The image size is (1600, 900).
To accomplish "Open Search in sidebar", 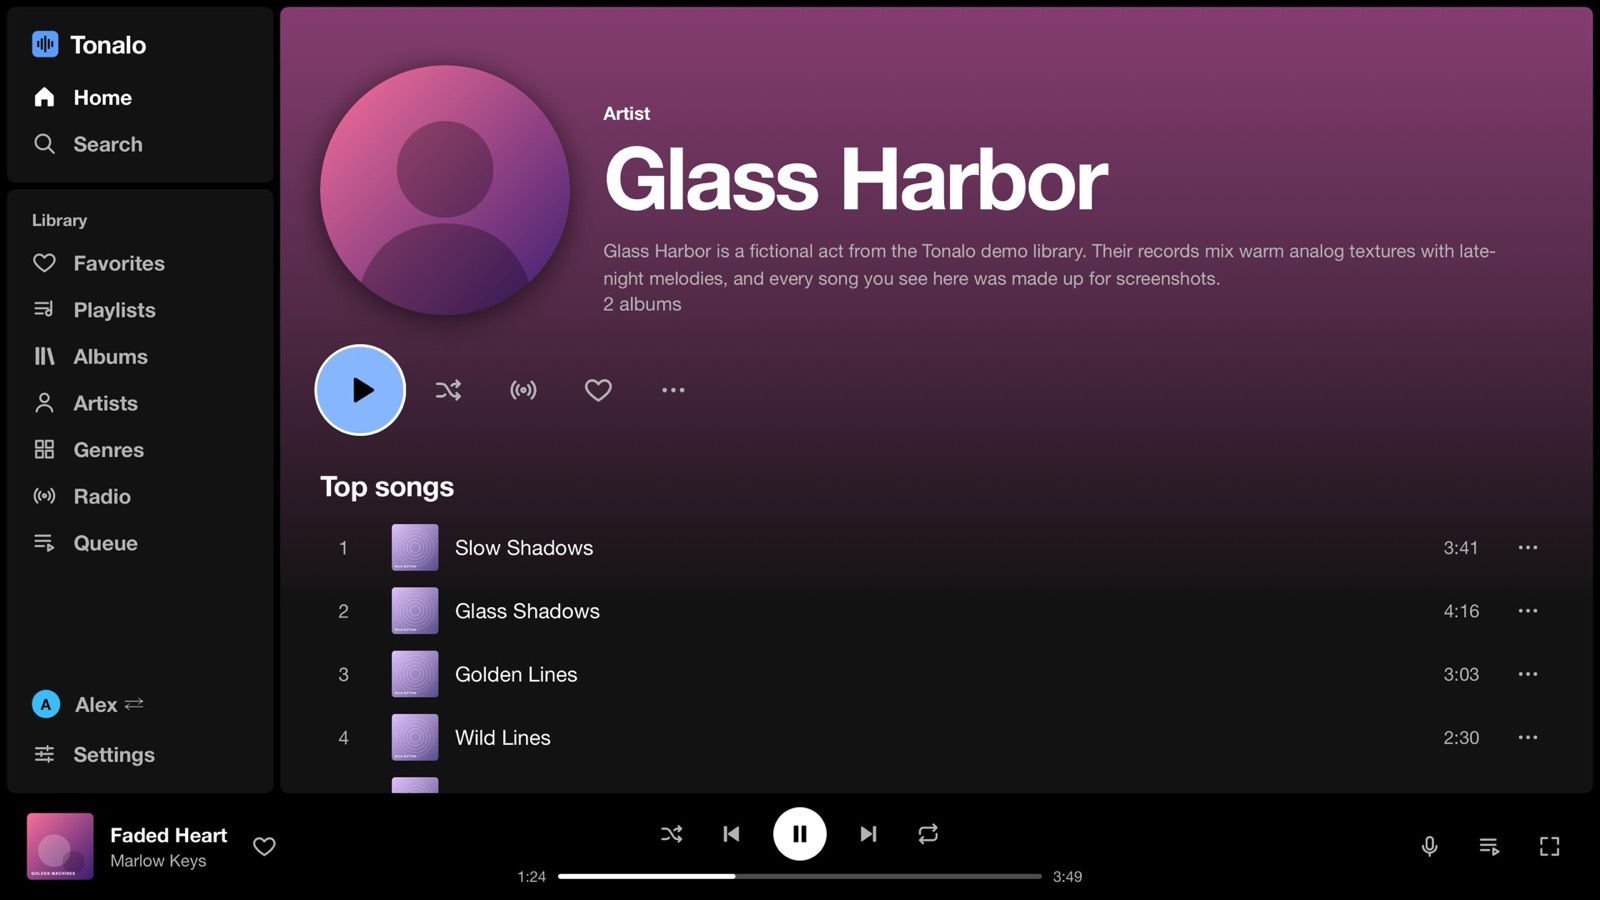I will click(140, 144).
